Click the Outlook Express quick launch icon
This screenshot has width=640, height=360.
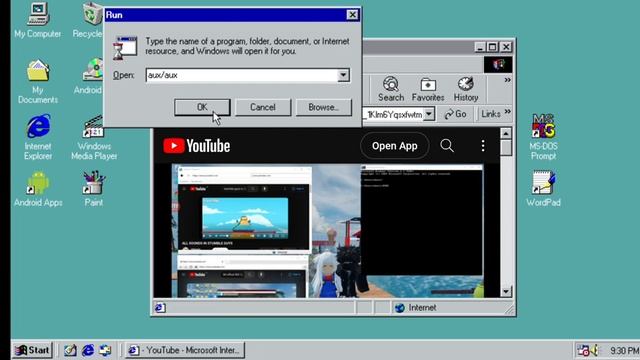coord(105,350)
